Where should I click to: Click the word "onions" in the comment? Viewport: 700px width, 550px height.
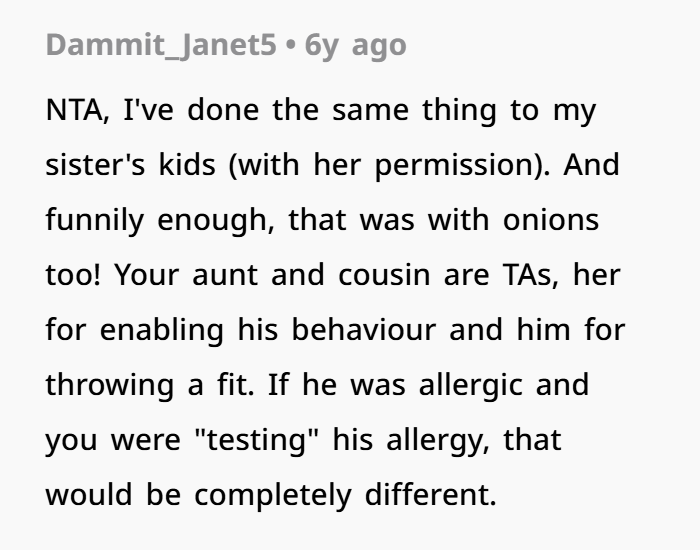(x=549, y=220)
